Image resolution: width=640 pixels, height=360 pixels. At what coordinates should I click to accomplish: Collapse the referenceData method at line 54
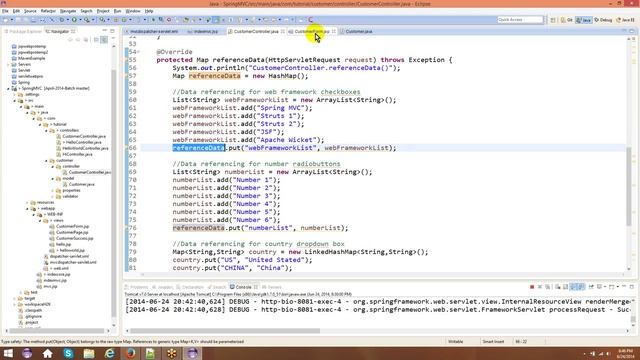click(x=138, y=52)
